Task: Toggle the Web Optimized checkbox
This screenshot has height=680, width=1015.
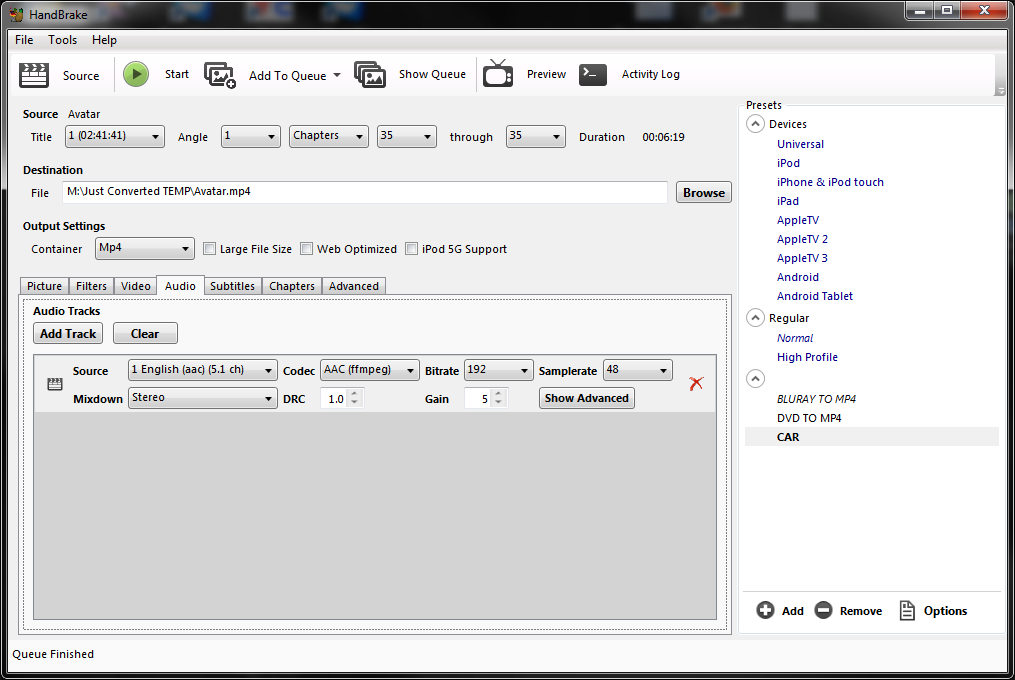Action: click(x=306, y=249)
